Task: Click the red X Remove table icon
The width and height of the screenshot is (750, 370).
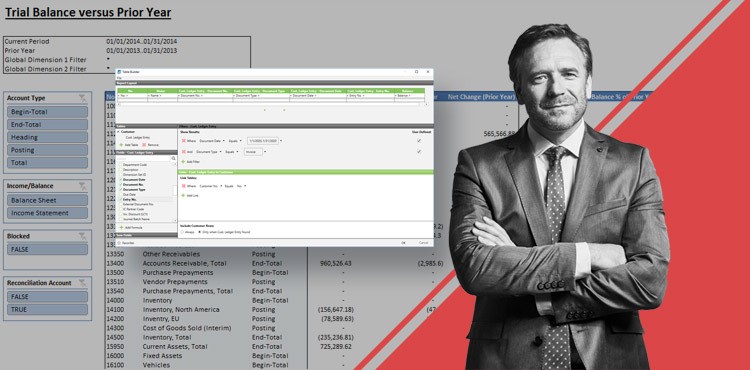Action: click(144, 144)
